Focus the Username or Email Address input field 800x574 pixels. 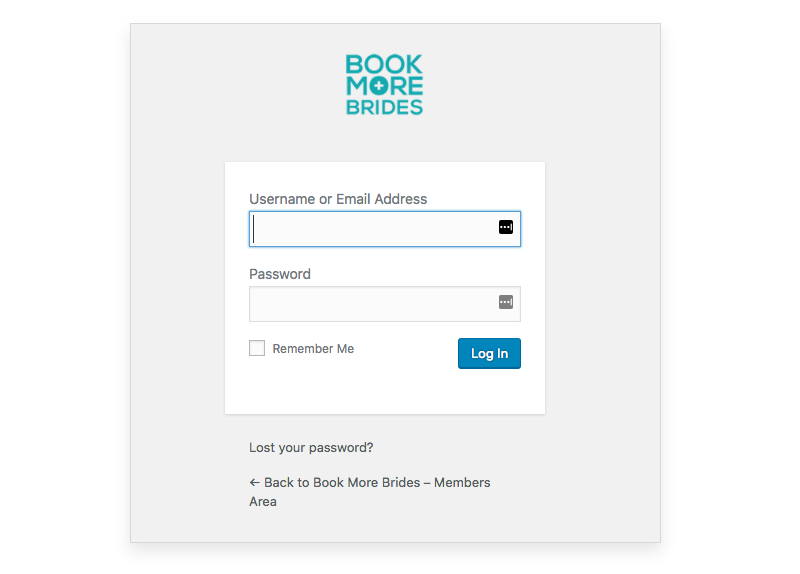[385, 229]
